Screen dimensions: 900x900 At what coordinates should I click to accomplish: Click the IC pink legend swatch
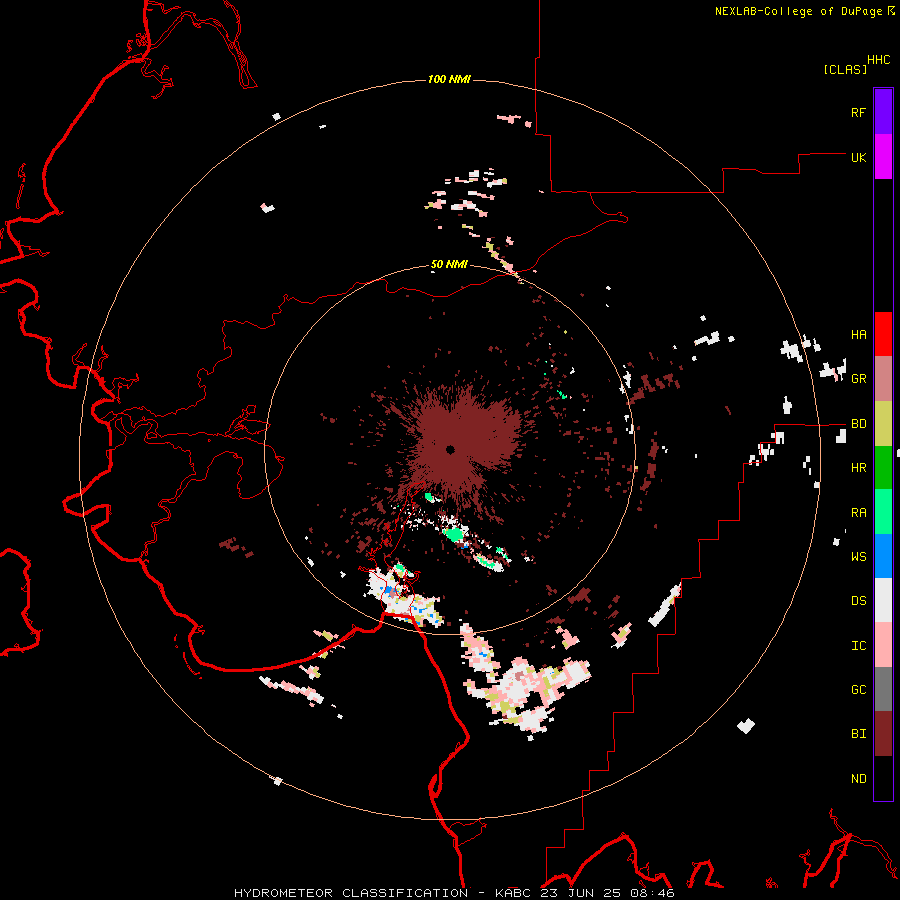point(883,645)
